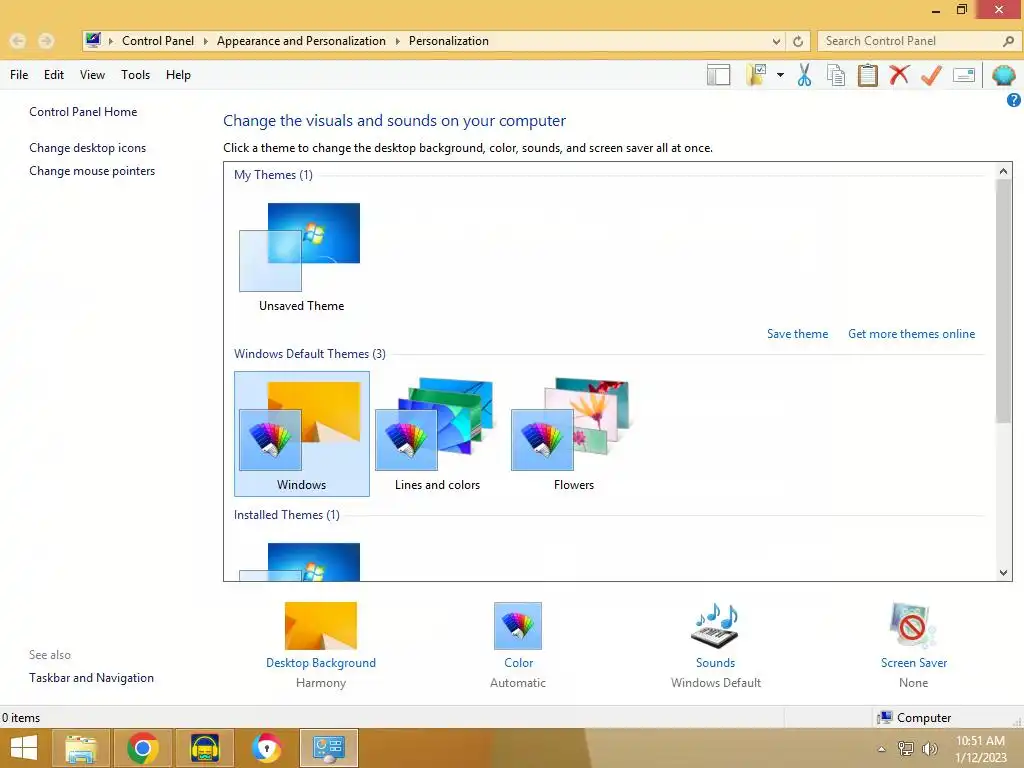Open Change mouse pointers link
This screenshot has height=768, width=1024.
click(x=92, y=170)
